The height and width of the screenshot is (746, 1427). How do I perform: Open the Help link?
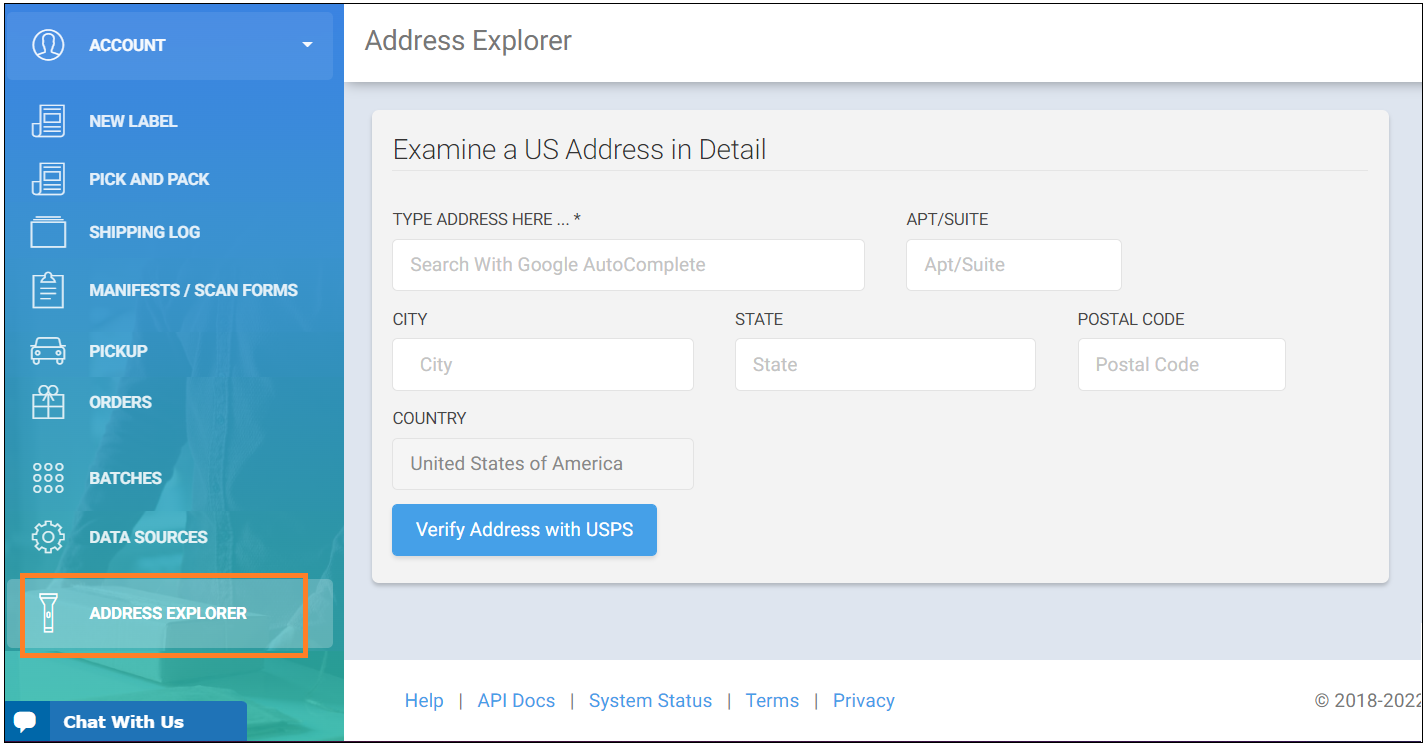[x=424, y=700]
